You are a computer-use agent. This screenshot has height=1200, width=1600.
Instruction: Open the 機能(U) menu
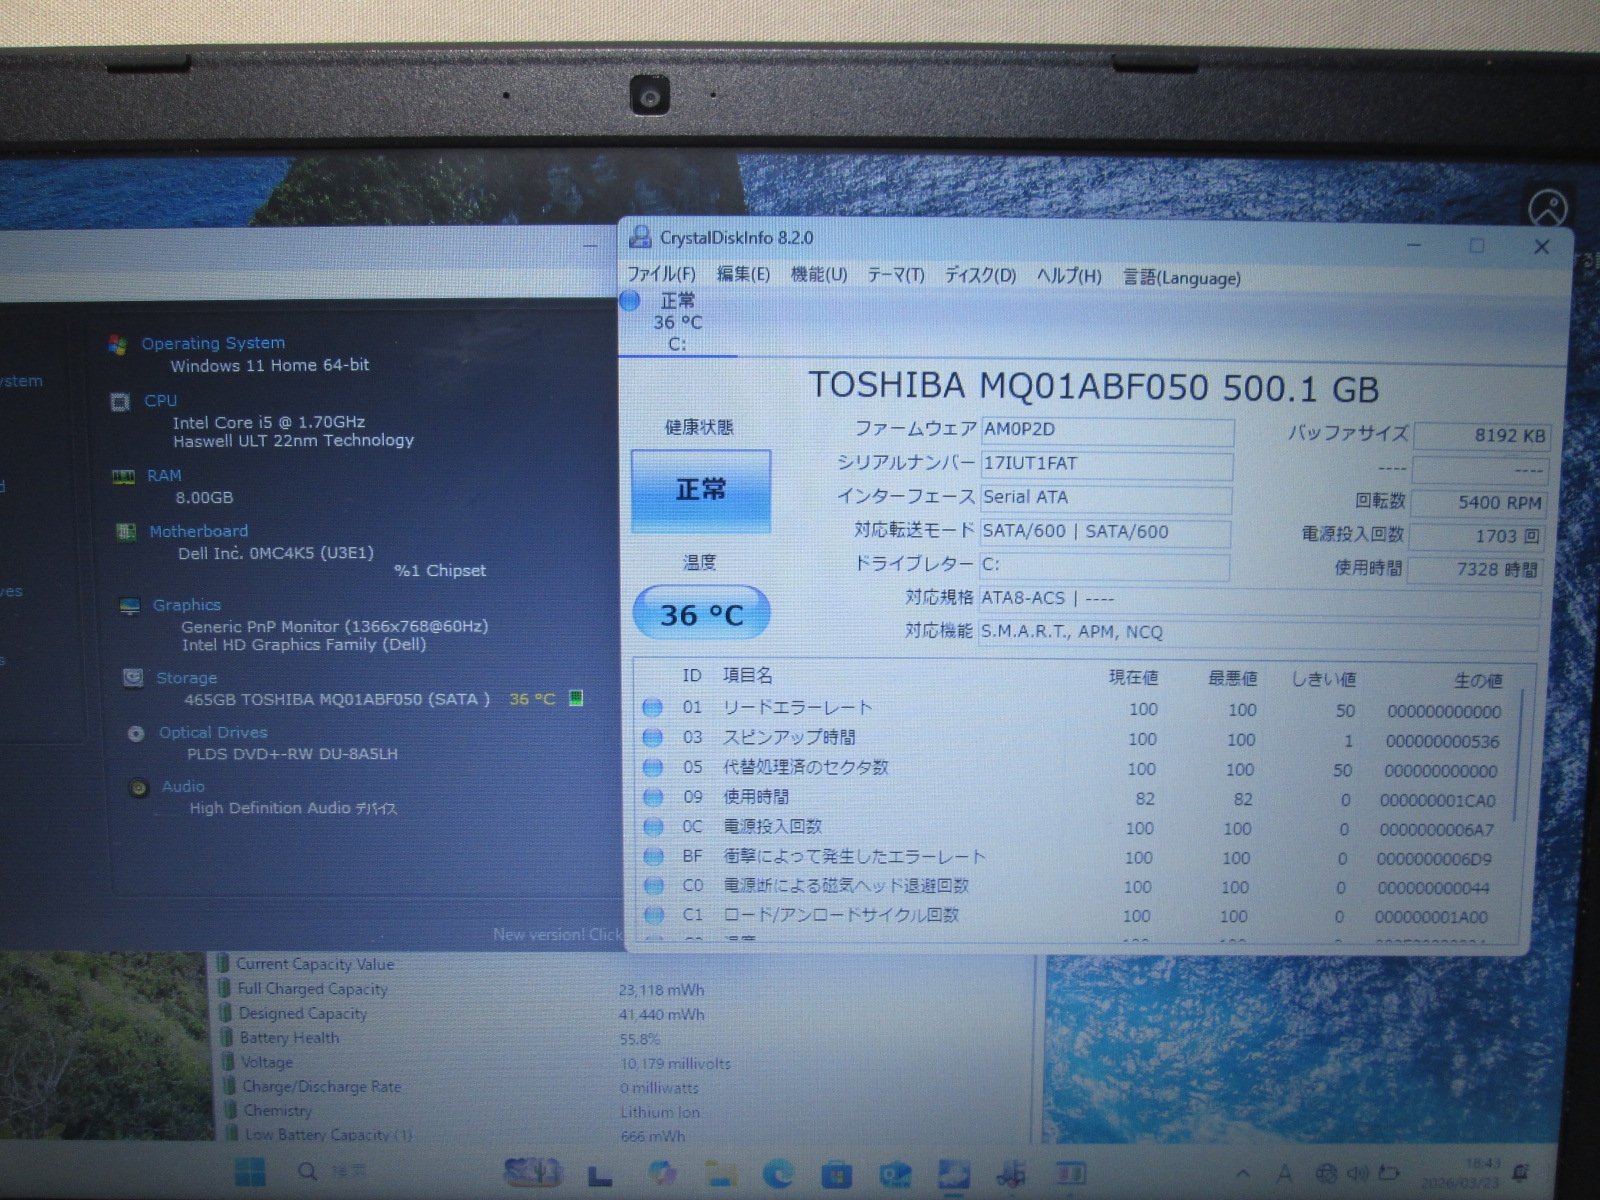[818, 275]
